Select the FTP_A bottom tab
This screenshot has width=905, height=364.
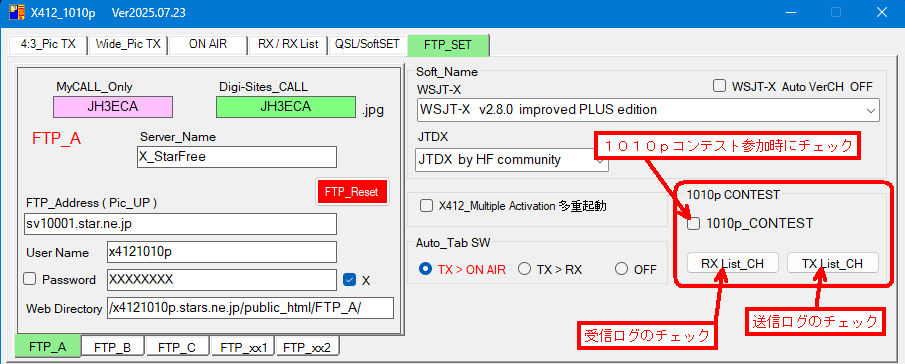pyautogui.click(x=48, y=347)
